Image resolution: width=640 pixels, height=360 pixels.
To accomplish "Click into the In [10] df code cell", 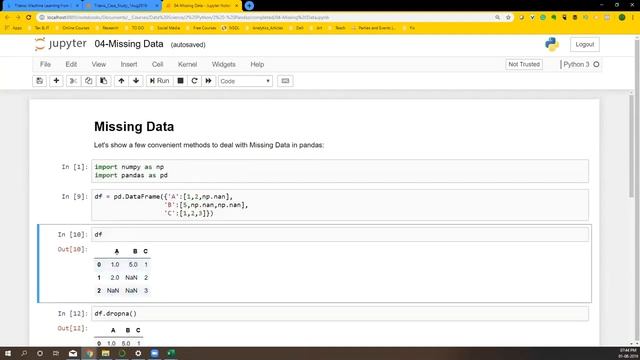I will click(340, 234).
